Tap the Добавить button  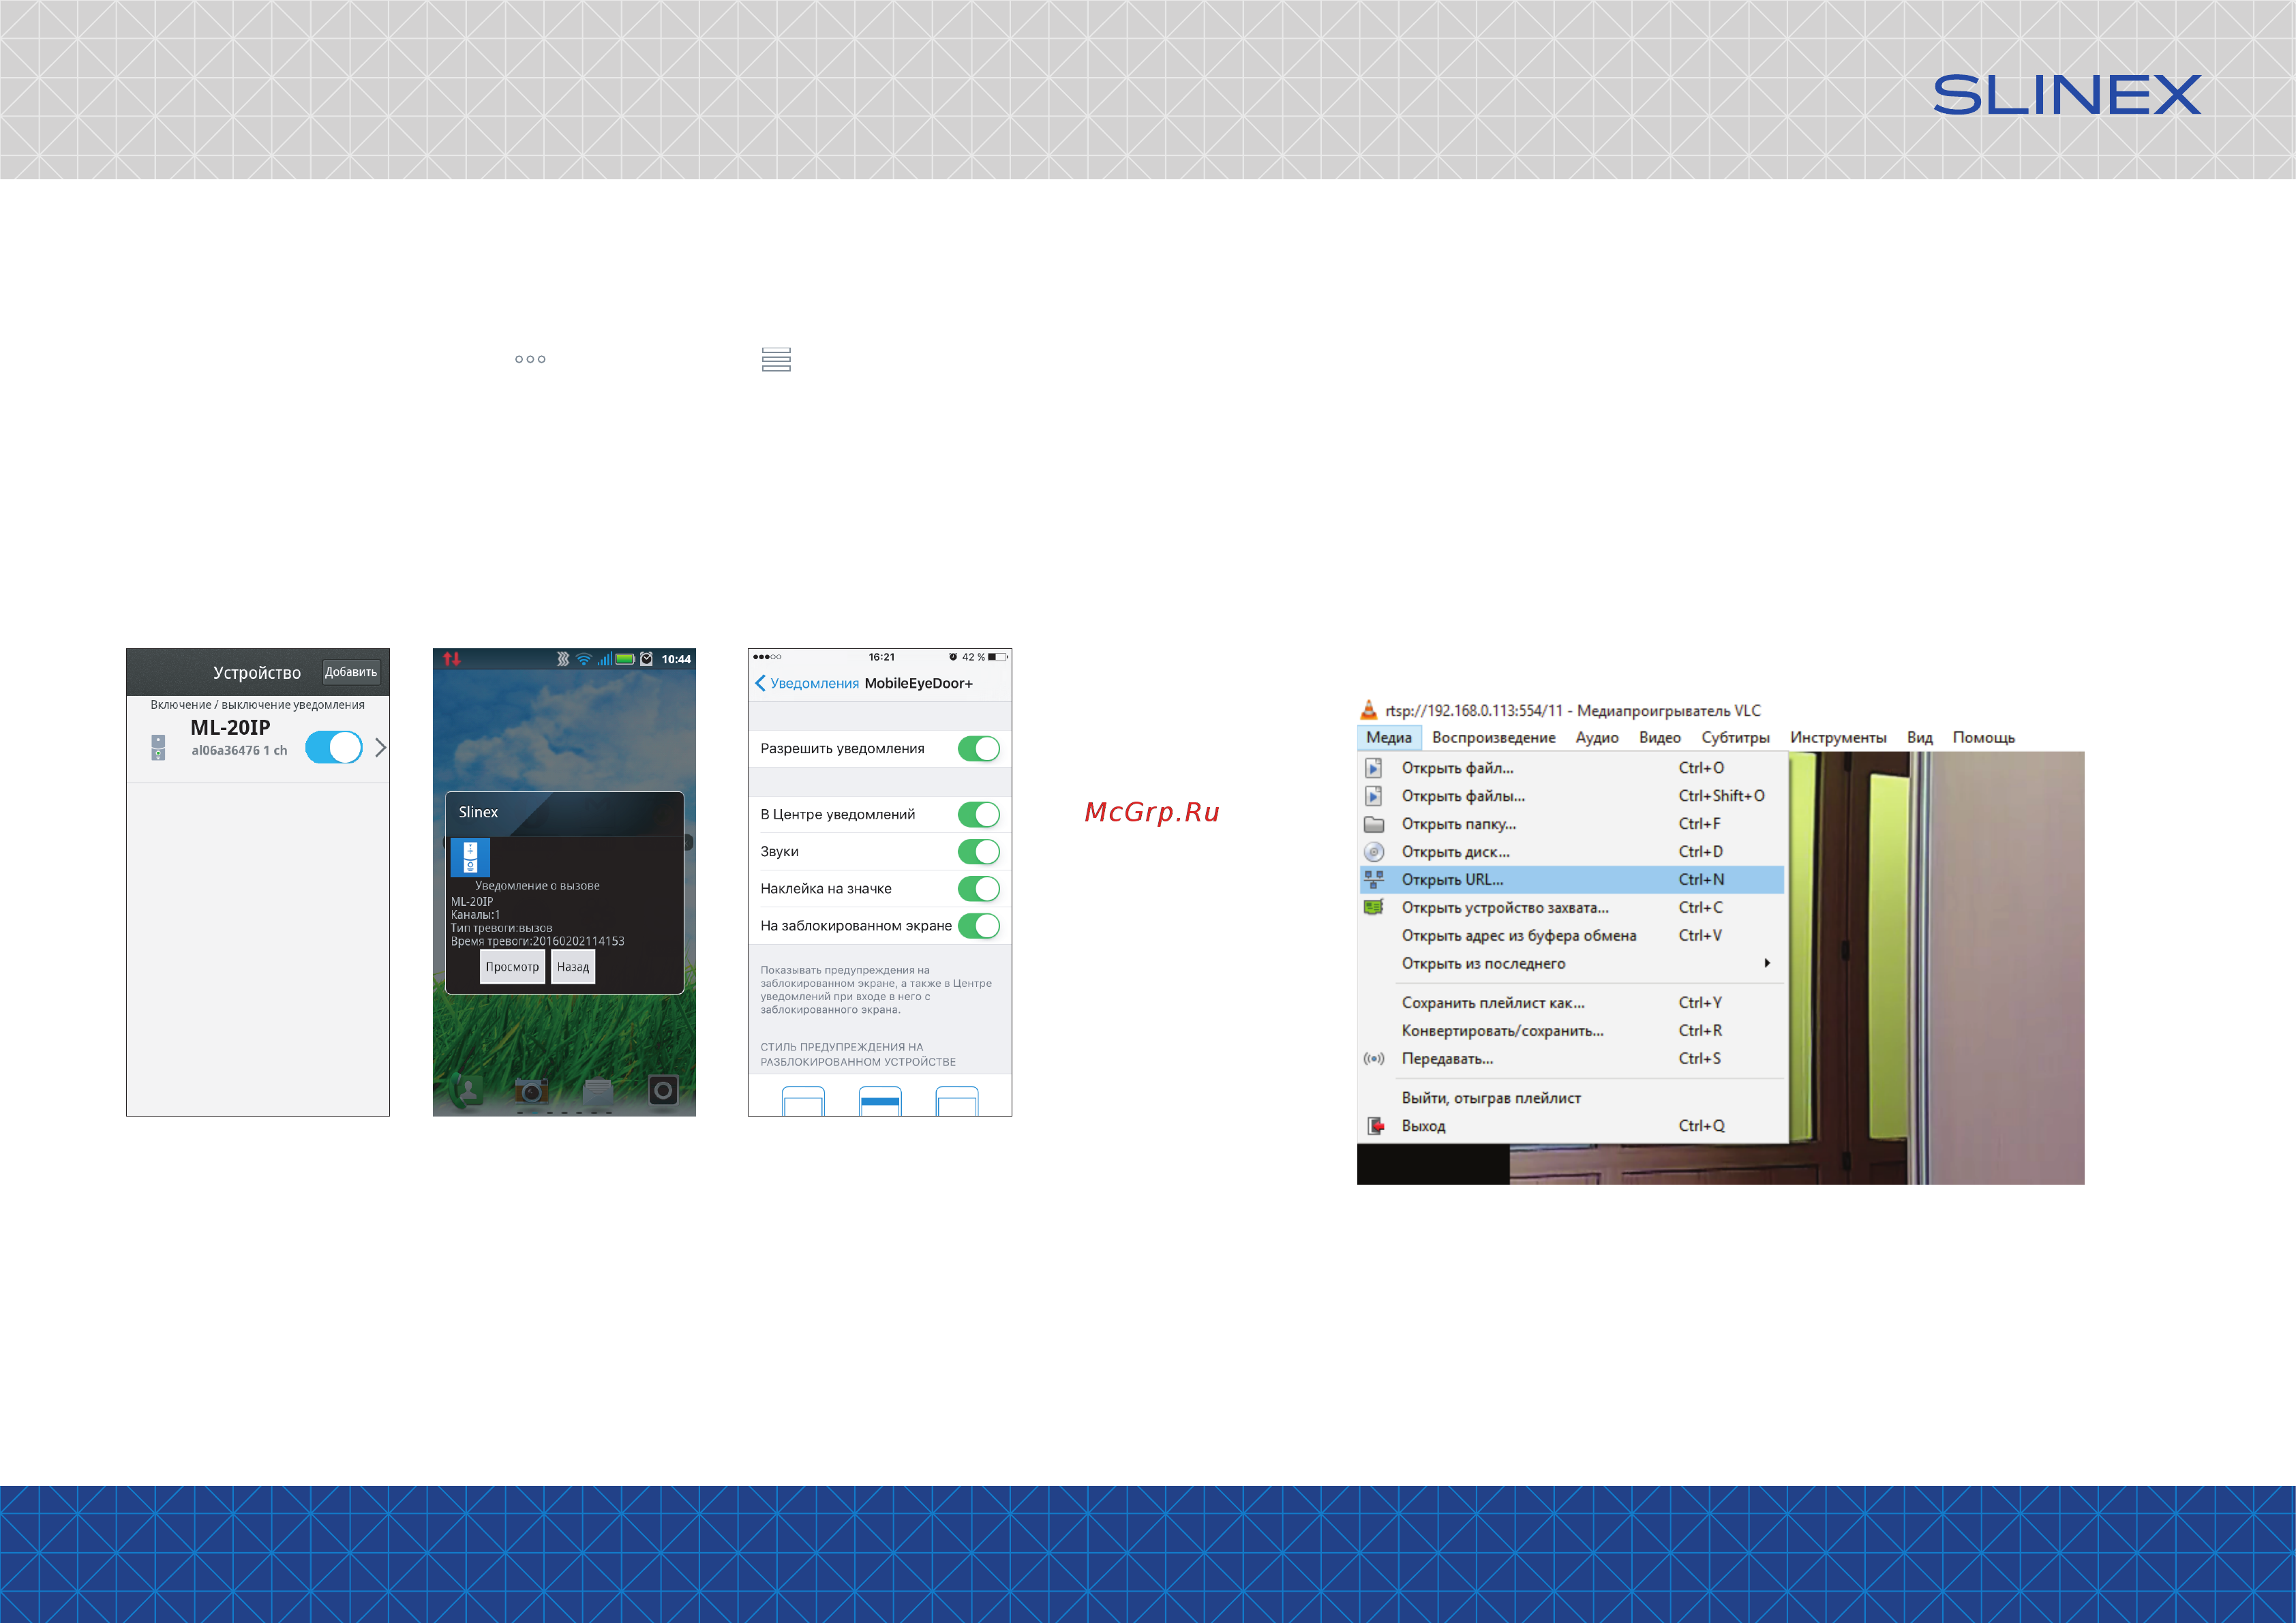(351, 672)
